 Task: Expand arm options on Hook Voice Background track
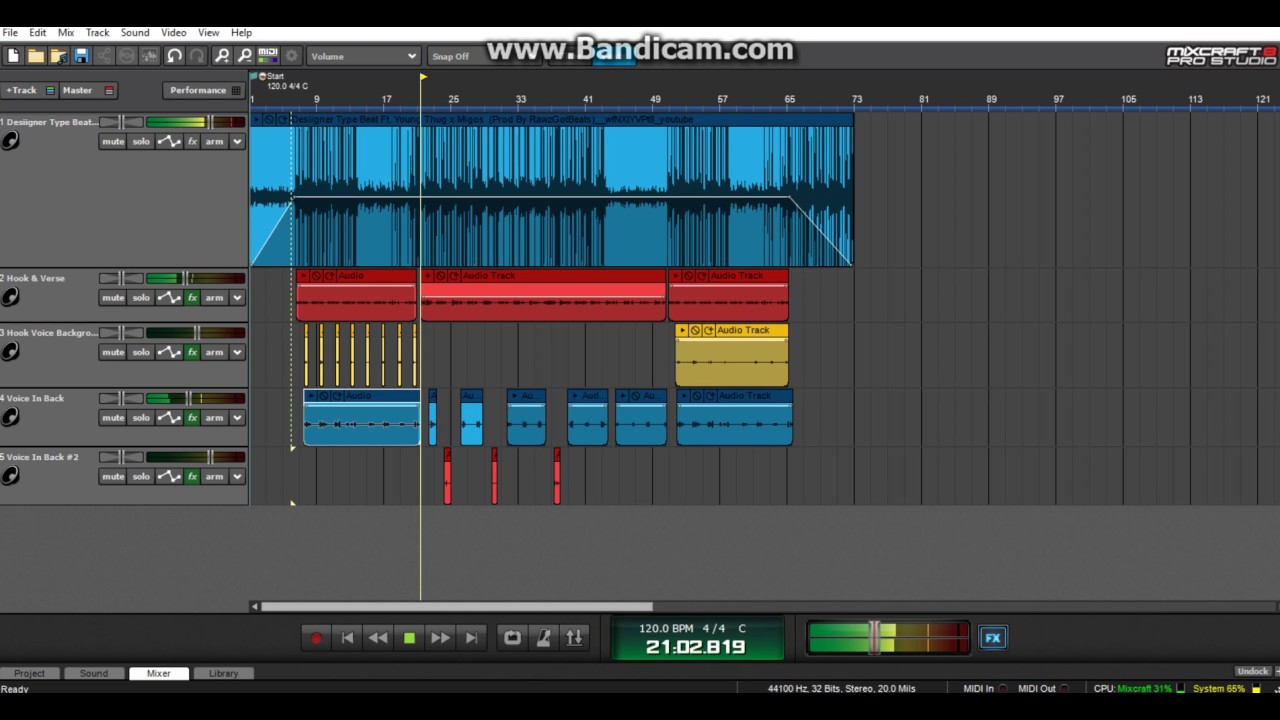pyautogui.click(x=238, y=352)
